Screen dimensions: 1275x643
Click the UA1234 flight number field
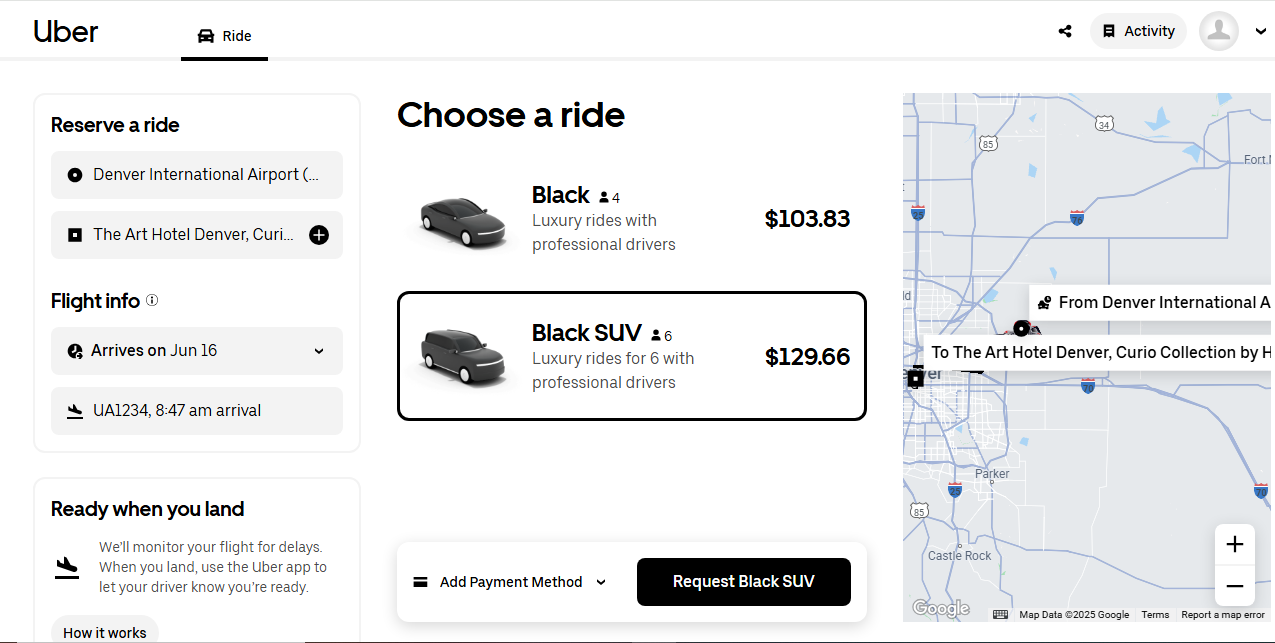coord(197,411)
